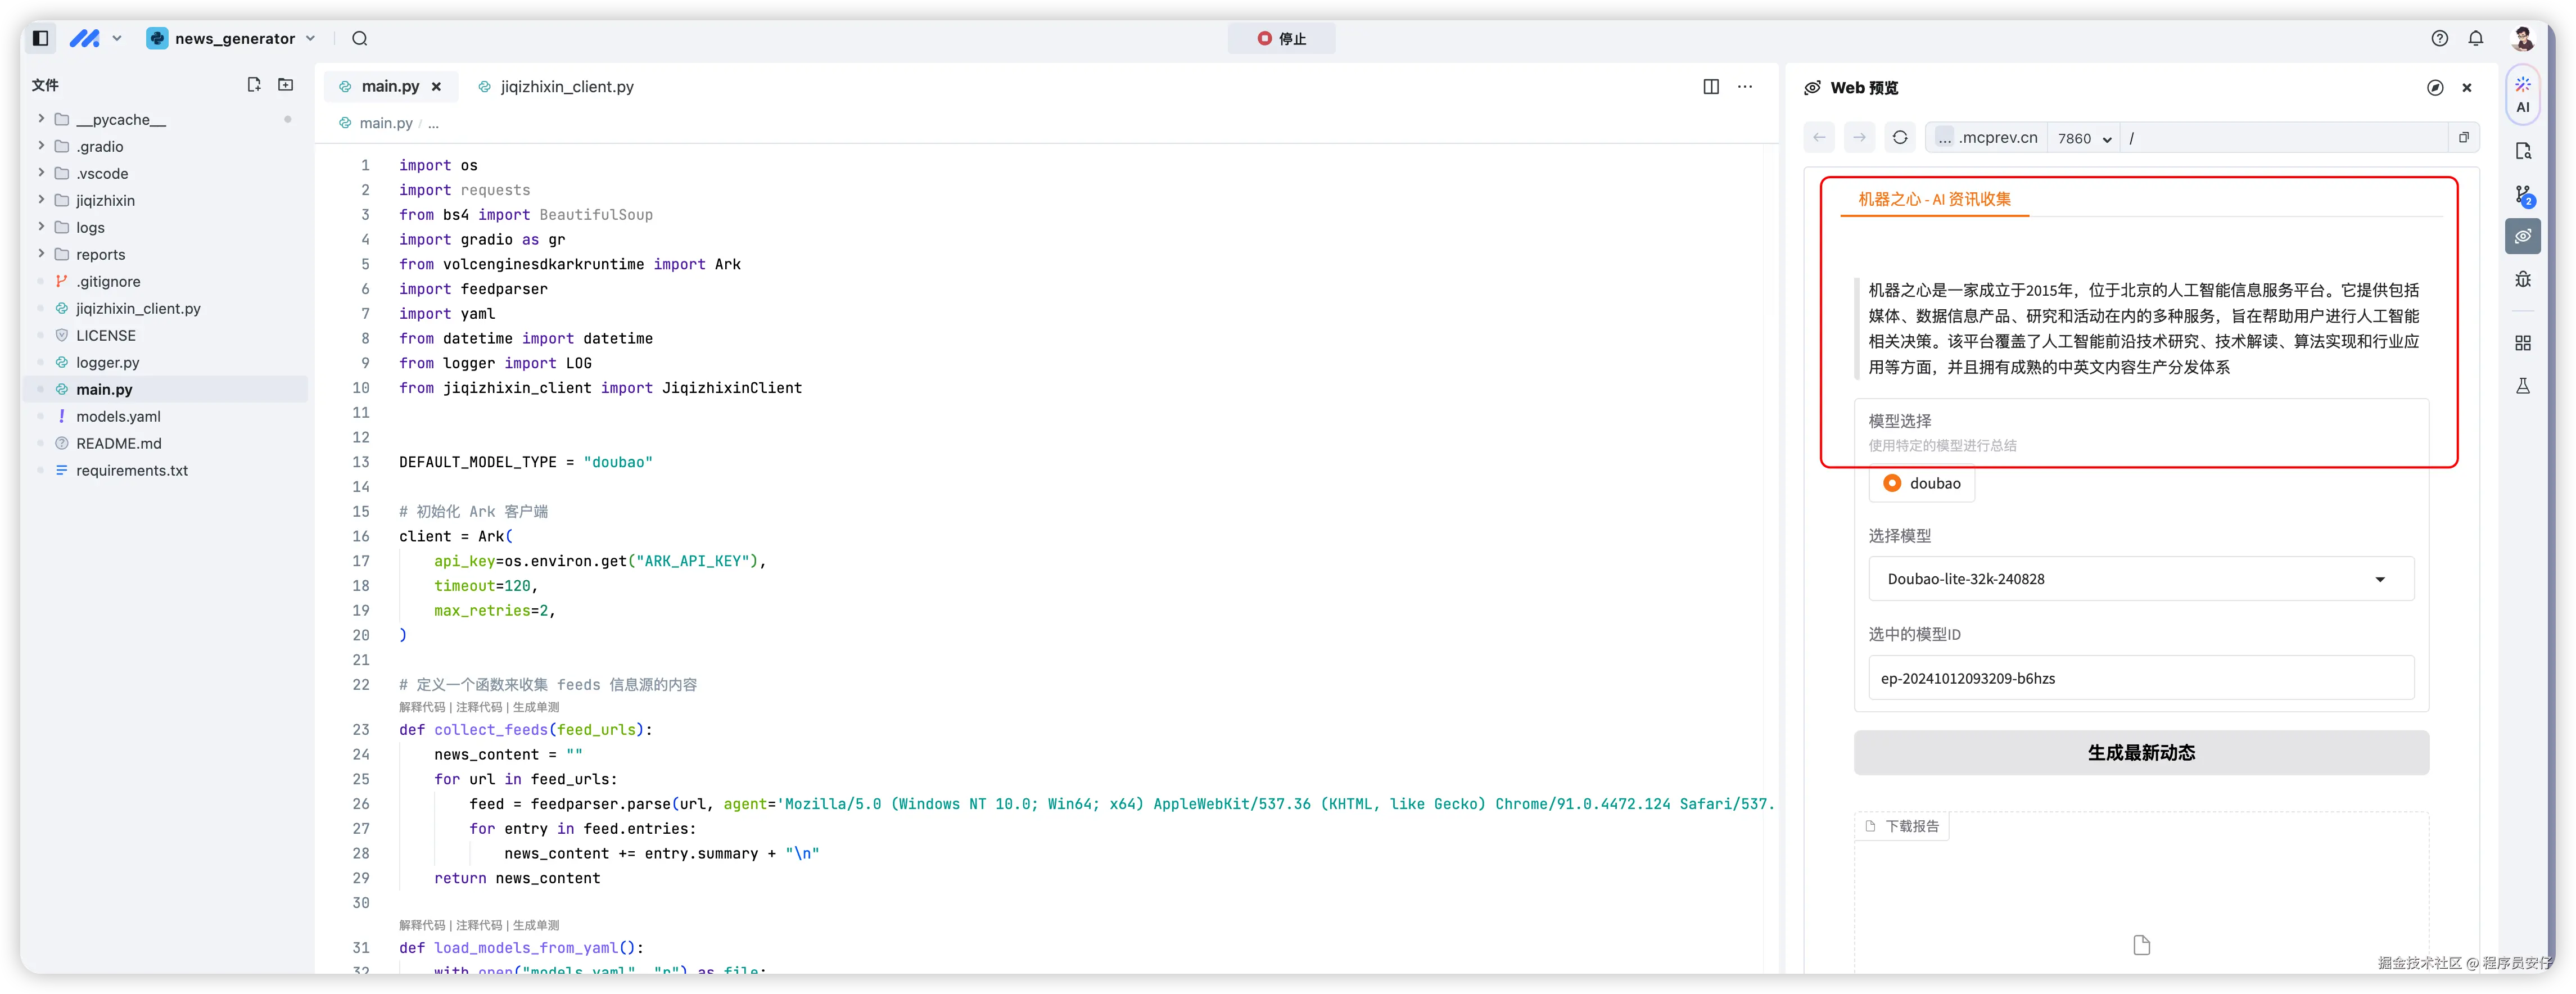
Task: Open the AI assistant sidebar icon
Action: tap(2522, 95)
